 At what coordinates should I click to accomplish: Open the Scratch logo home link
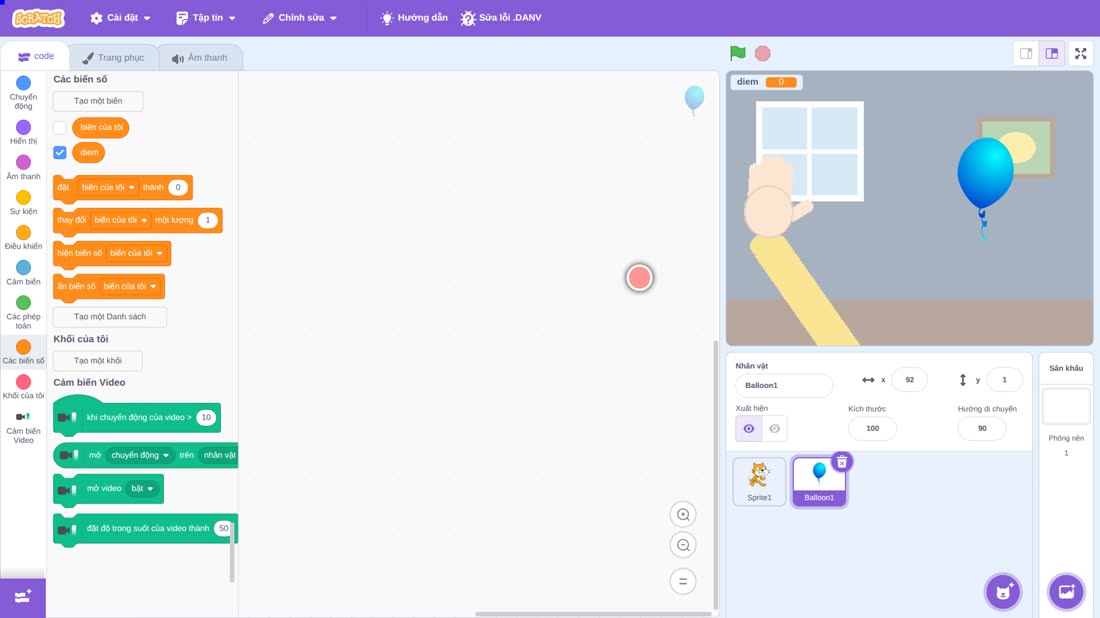coord(39,18)
